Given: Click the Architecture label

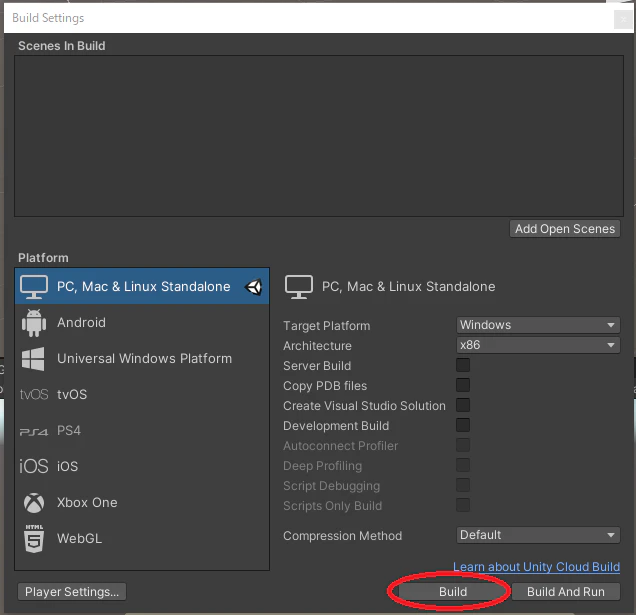Looking at the screenshot, I should (317, 346).
